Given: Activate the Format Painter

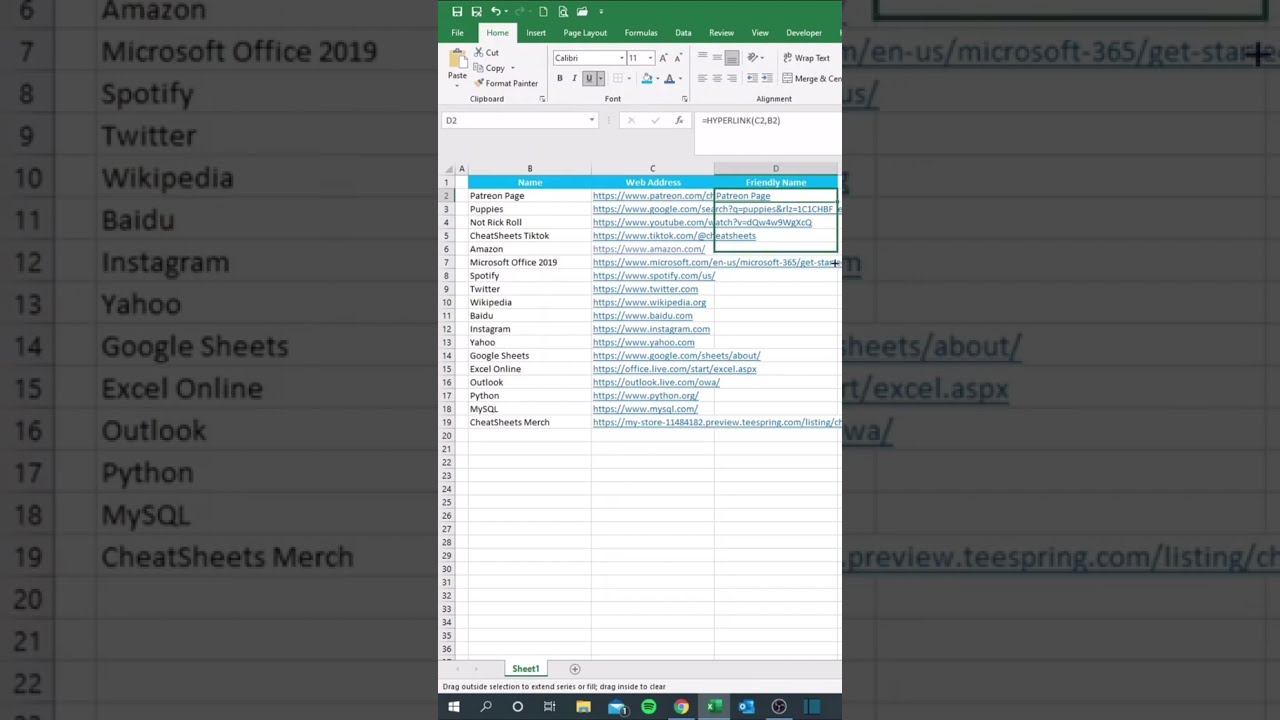Looking at the screenshot, I should click(x=506, y=83).
